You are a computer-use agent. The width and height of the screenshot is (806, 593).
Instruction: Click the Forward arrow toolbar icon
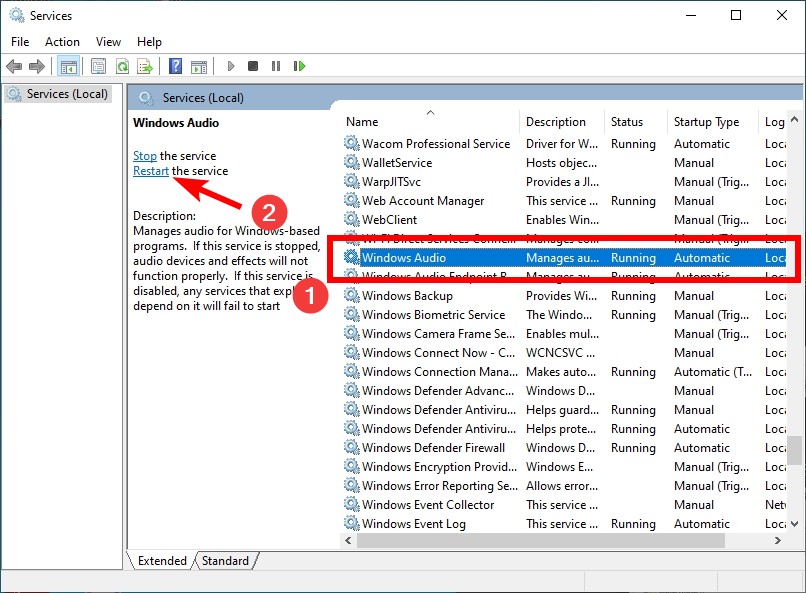coord(37,66)
